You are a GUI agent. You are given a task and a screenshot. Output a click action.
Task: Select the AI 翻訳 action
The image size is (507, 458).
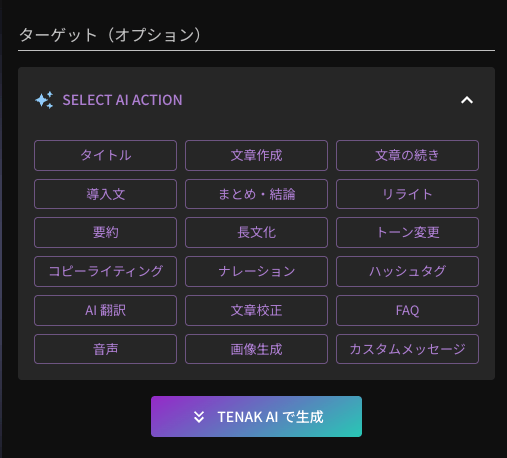click(105, 310)
